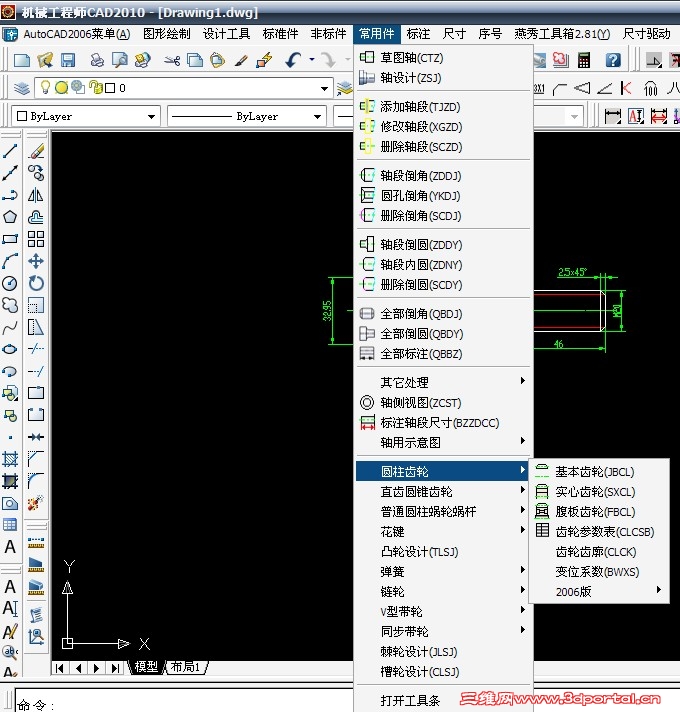Open the layer selection dropdown

click(x=324, y=88)
